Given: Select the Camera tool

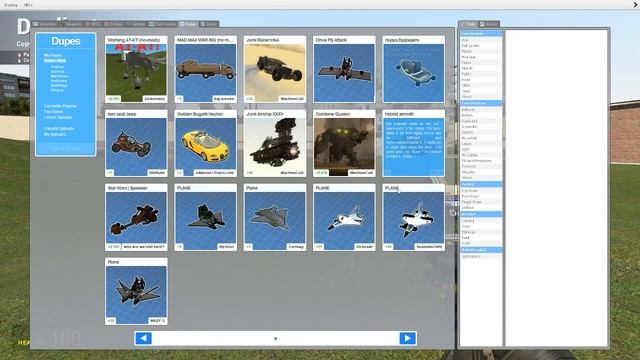Looking at the screenshot, I should click(481, 221).
